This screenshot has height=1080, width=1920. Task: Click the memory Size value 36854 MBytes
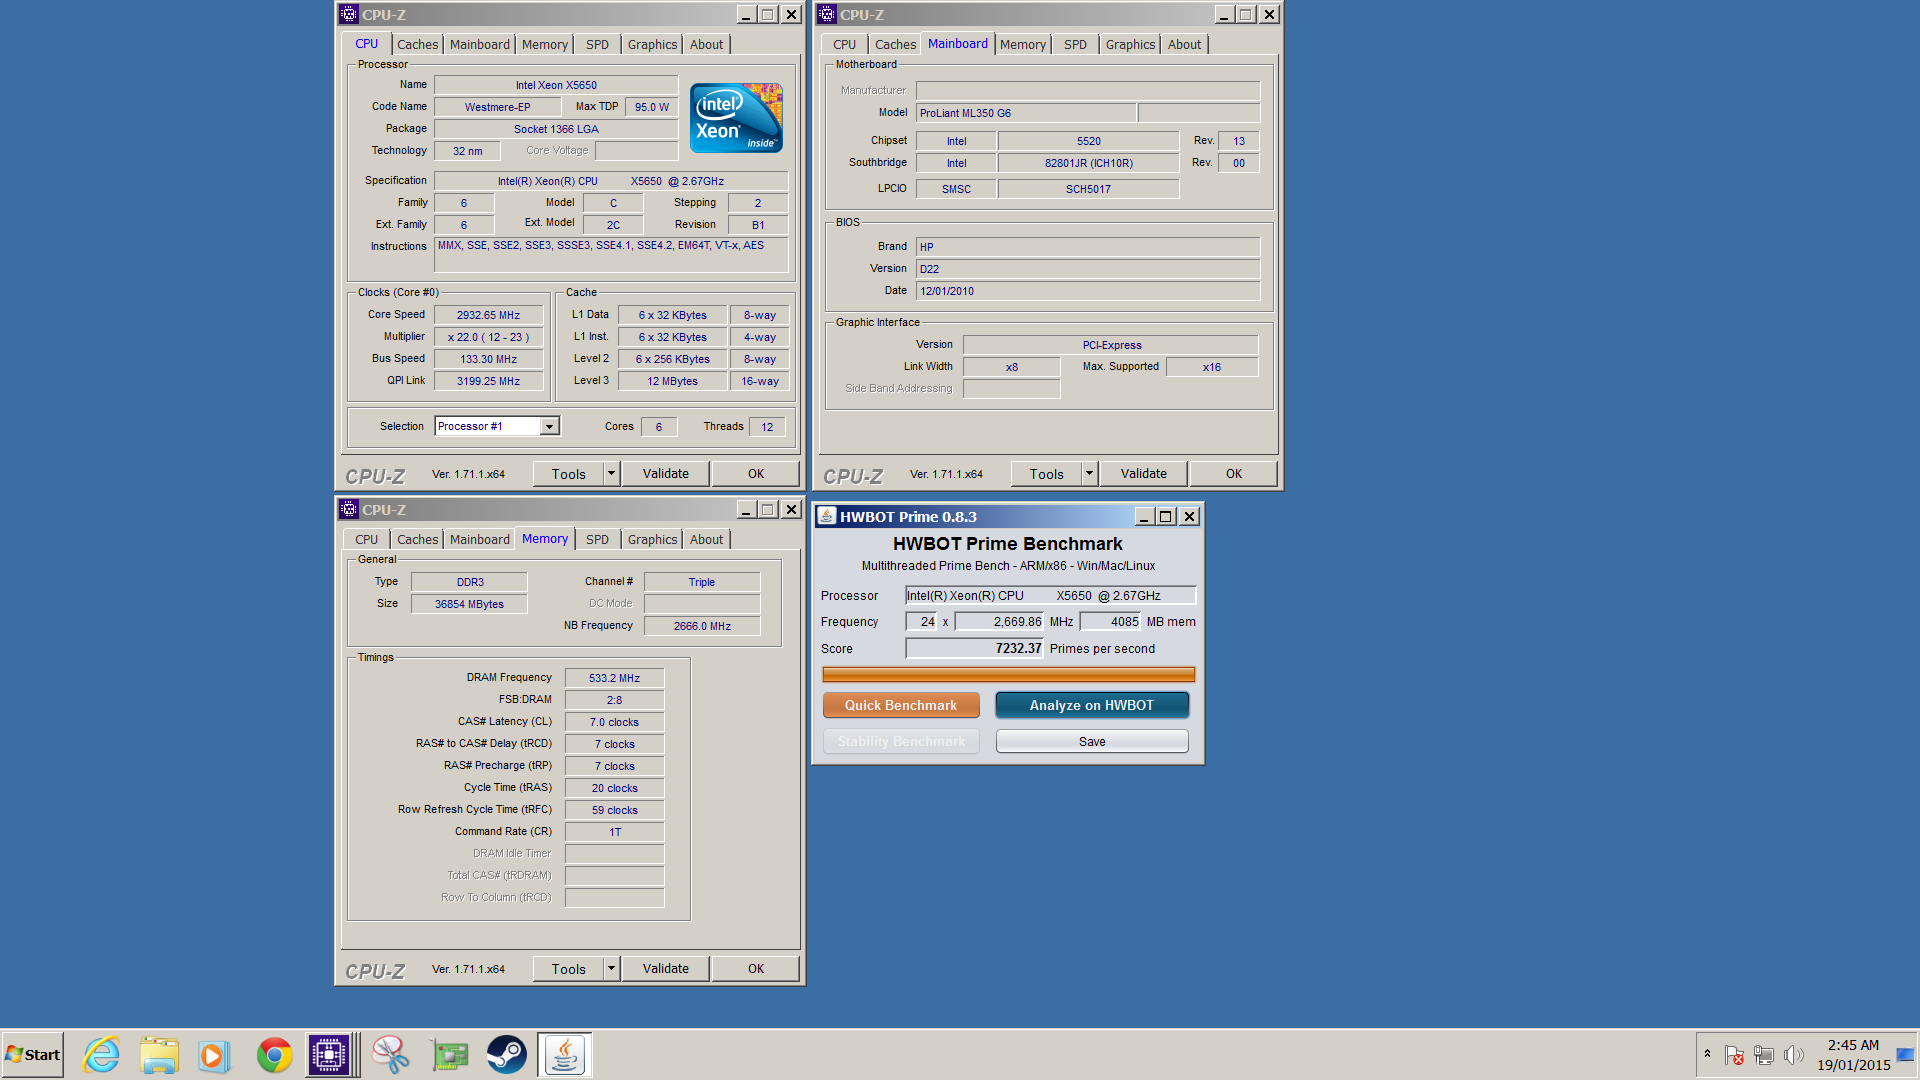point(469,604)
